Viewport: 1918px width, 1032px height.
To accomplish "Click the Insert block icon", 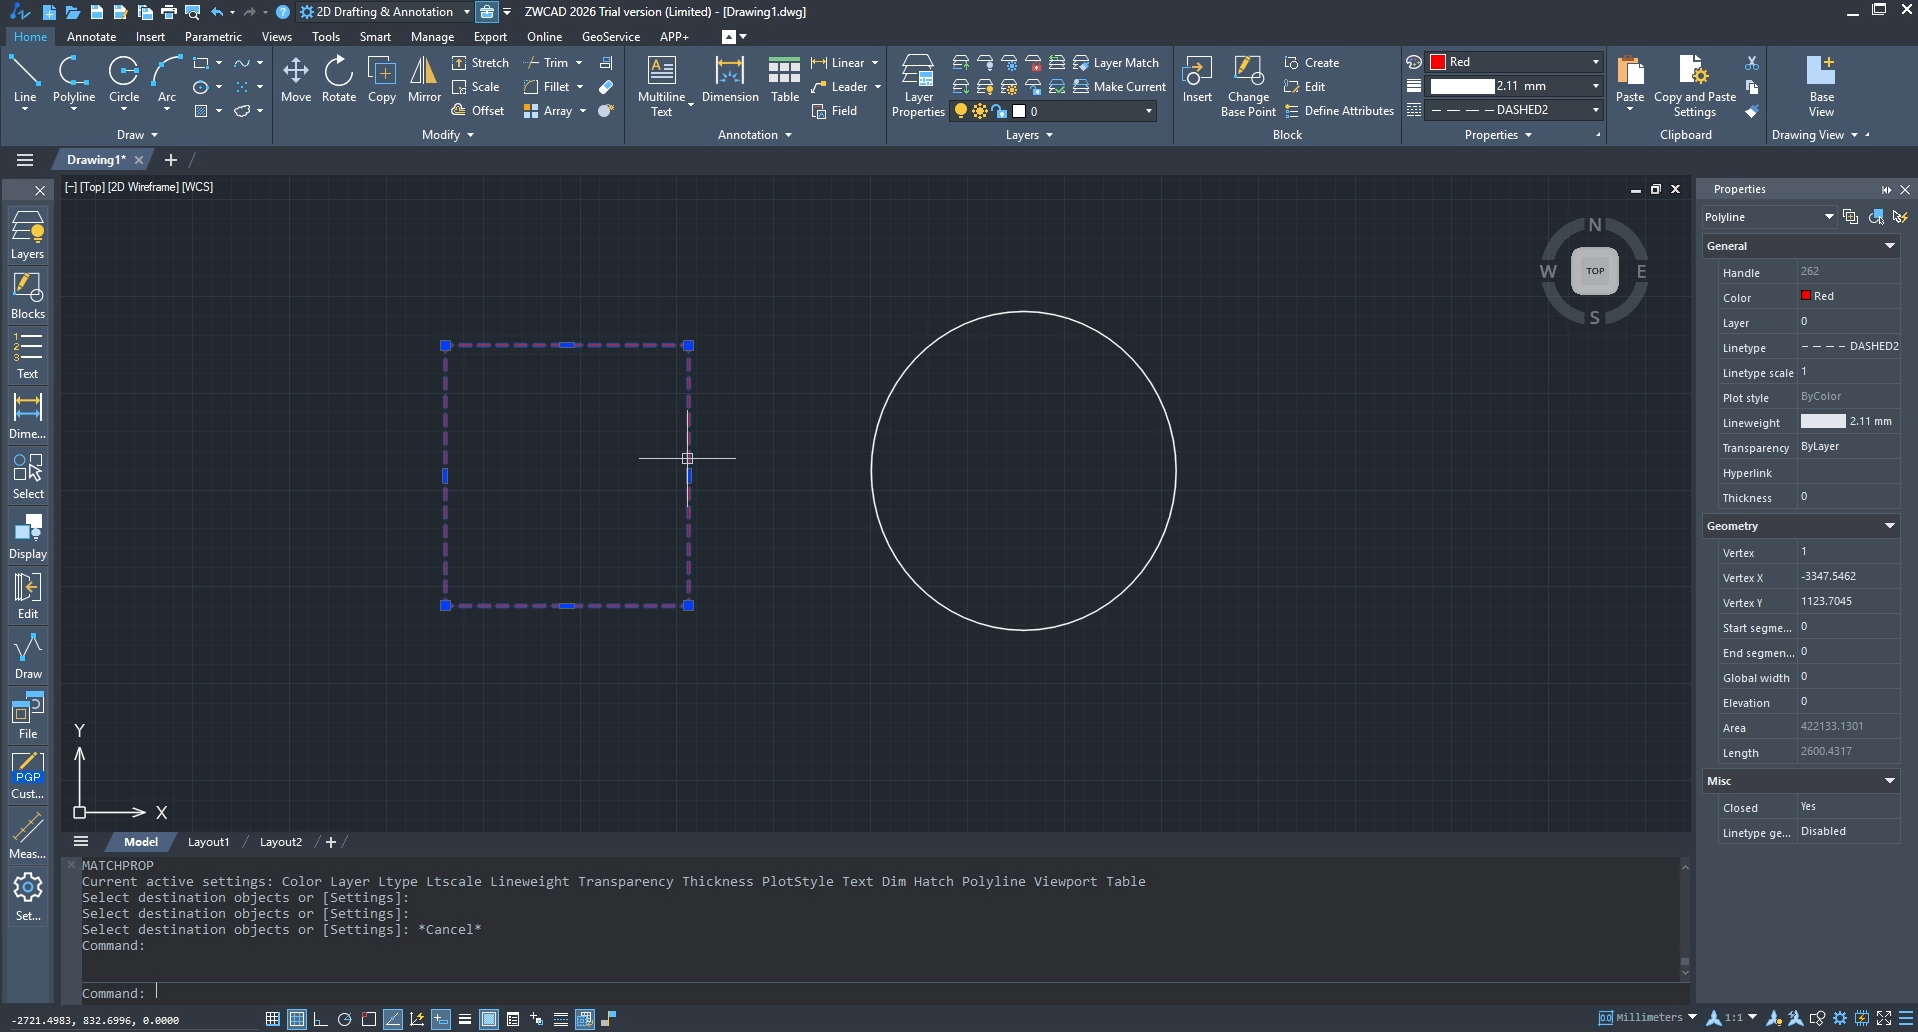I will (1197, 78).
